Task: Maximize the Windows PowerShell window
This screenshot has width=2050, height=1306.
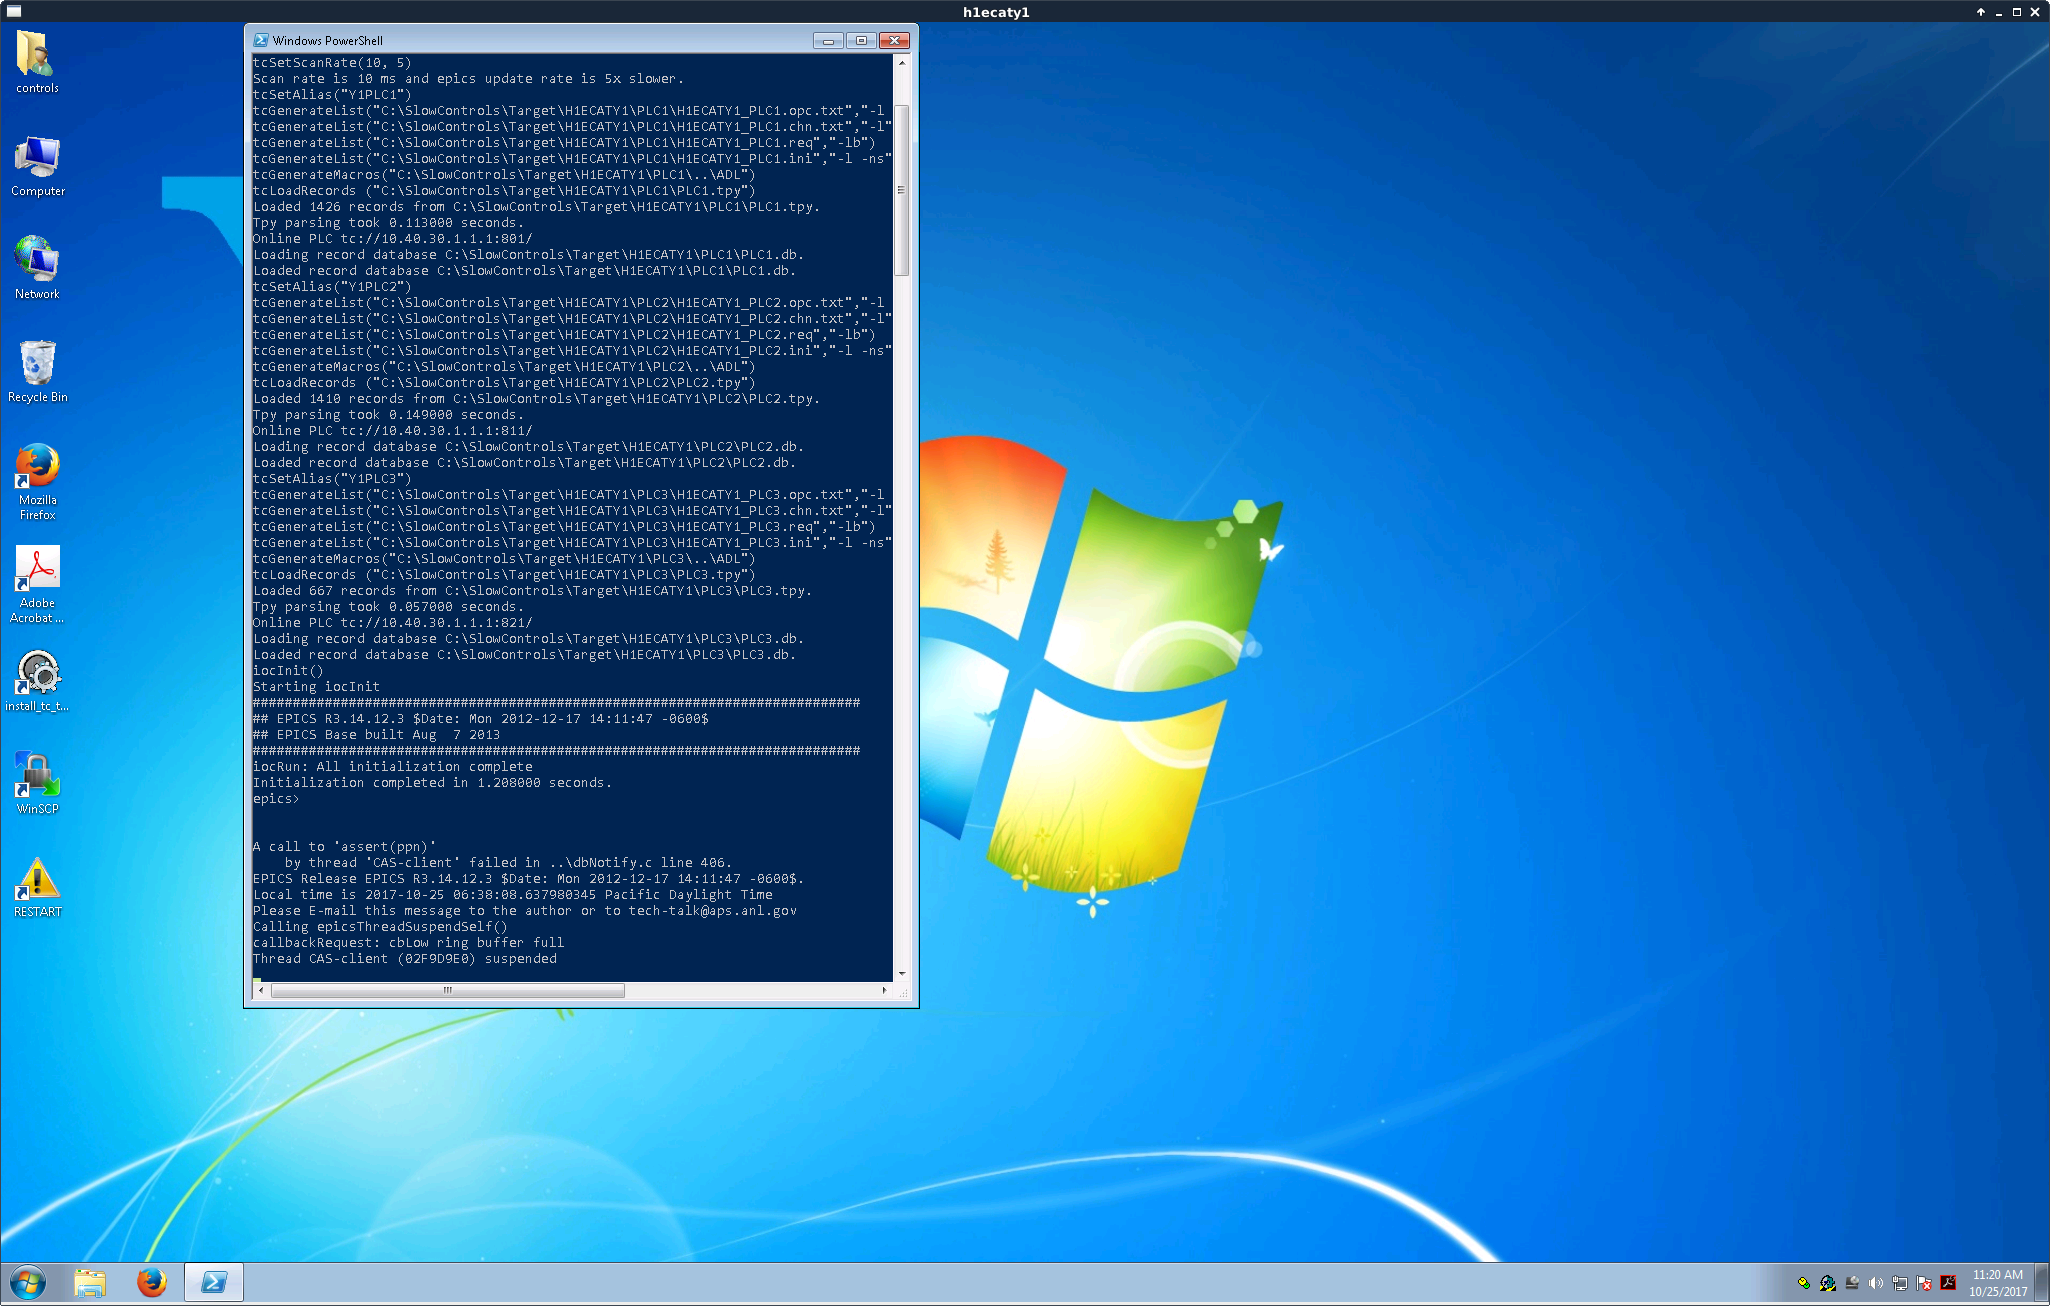Action: pyautogui.click(x=861, y=40)
